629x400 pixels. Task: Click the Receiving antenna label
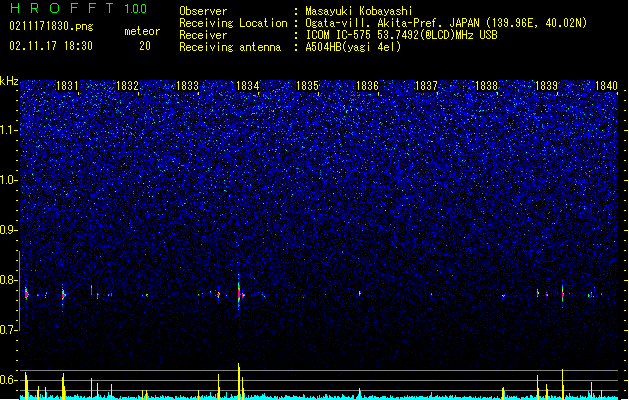230,47
